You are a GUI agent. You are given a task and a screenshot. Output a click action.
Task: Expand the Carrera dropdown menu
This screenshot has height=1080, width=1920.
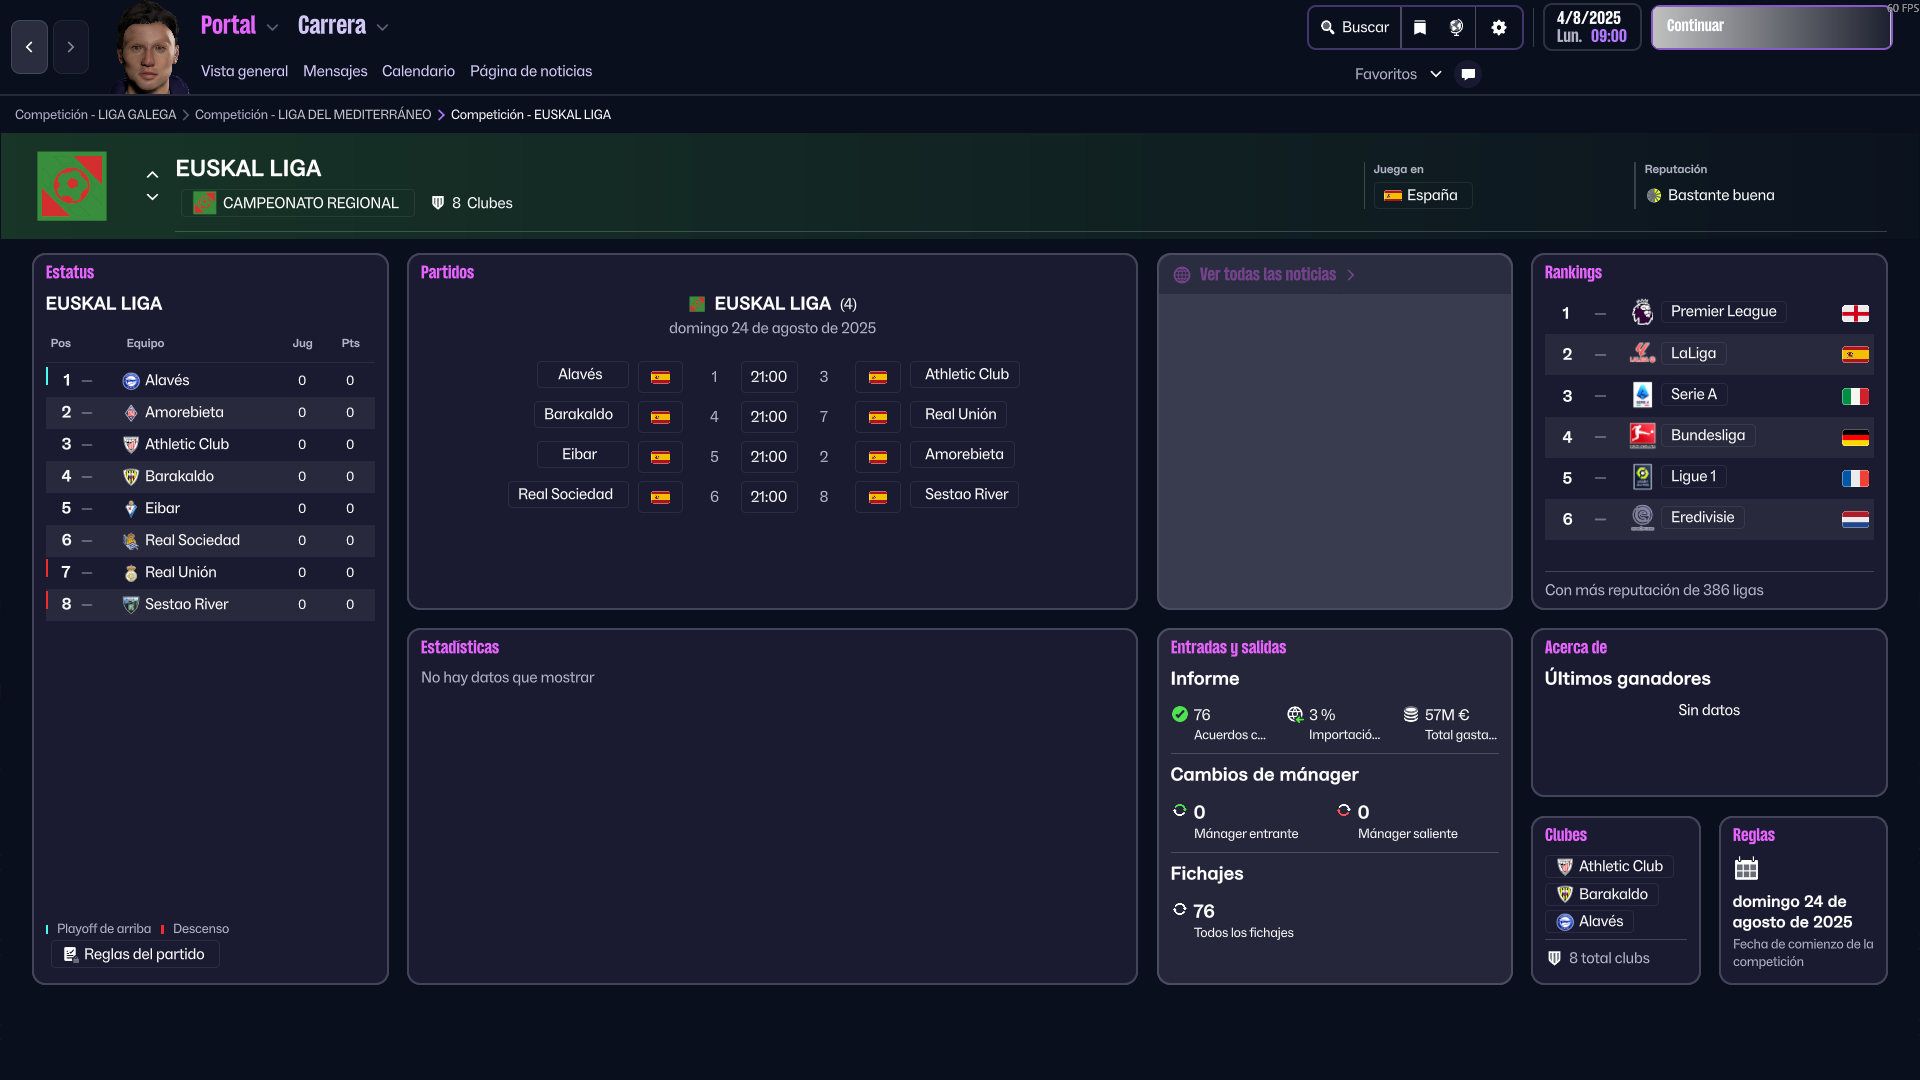(x=382, y=28)
